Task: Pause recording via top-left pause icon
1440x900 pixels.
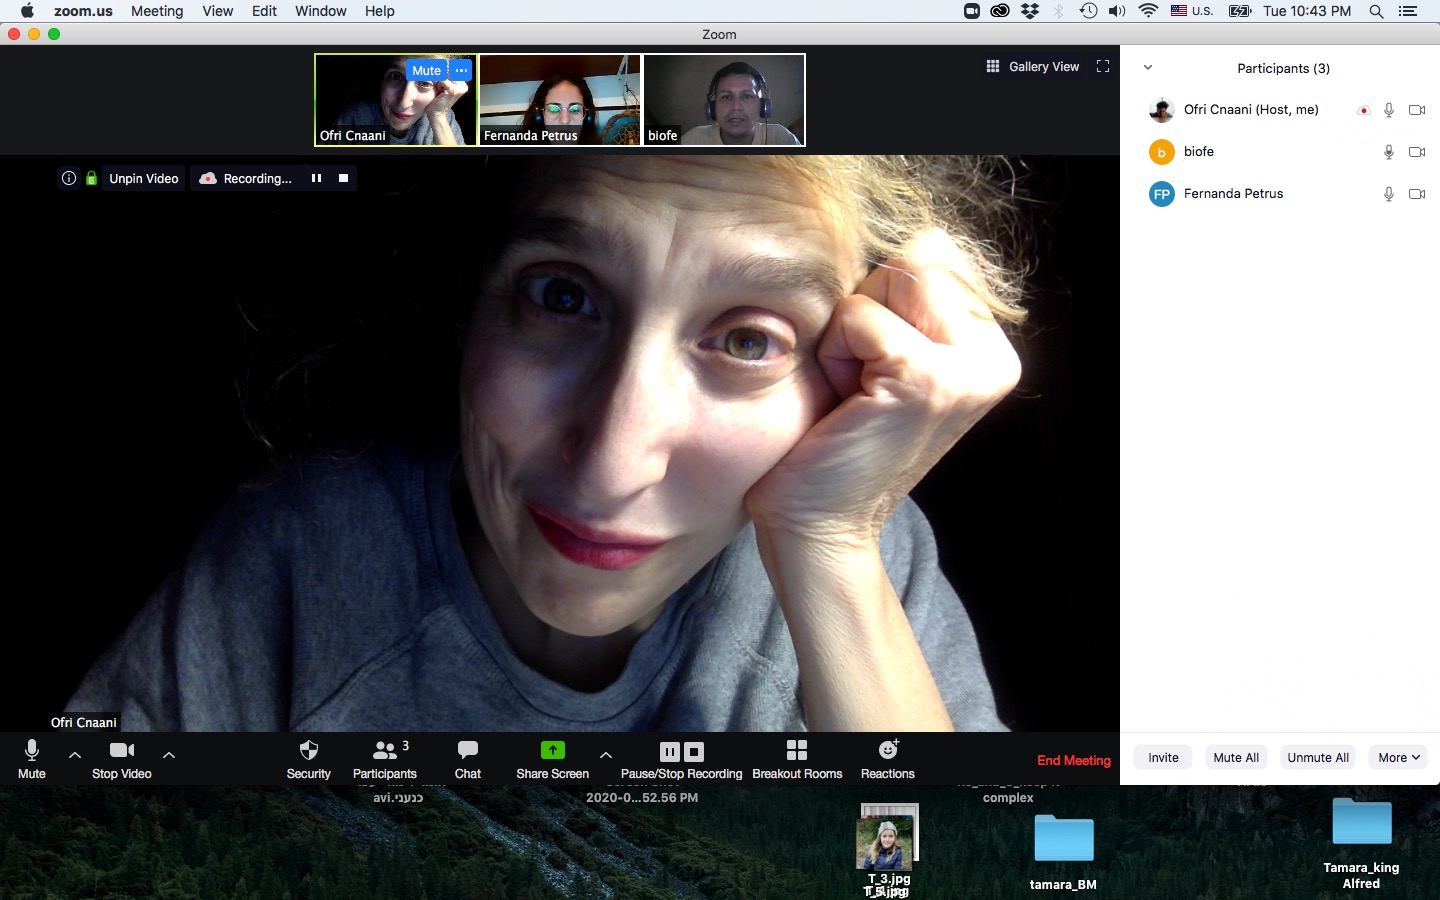Action: coord(316,178)
